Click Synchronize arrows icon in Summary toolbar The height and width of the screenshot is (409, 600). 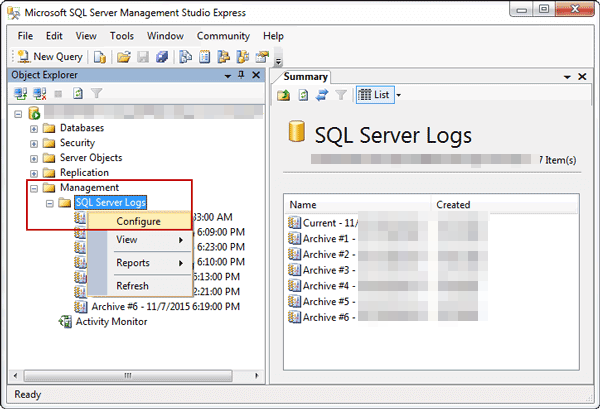[x=322, y=95]
